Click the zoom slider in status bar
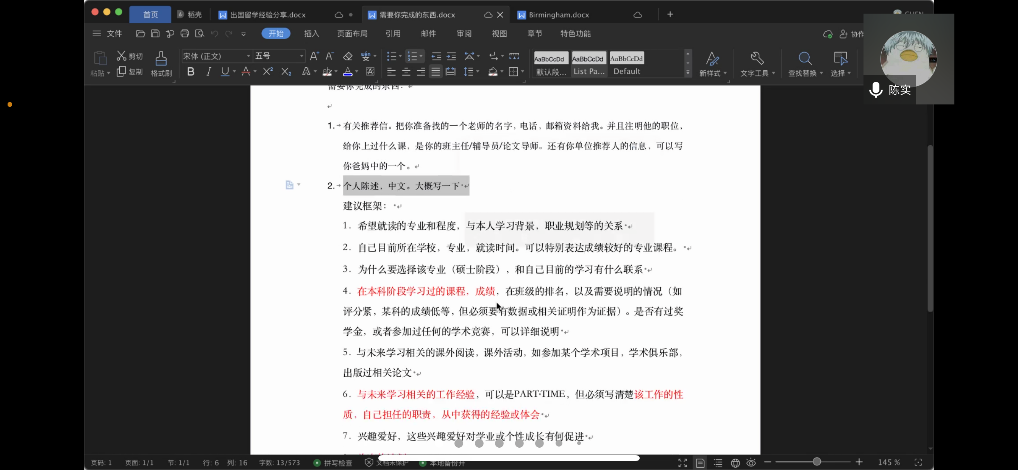The width and height of the screenshot is (1018, 470). tap(817, 462)
